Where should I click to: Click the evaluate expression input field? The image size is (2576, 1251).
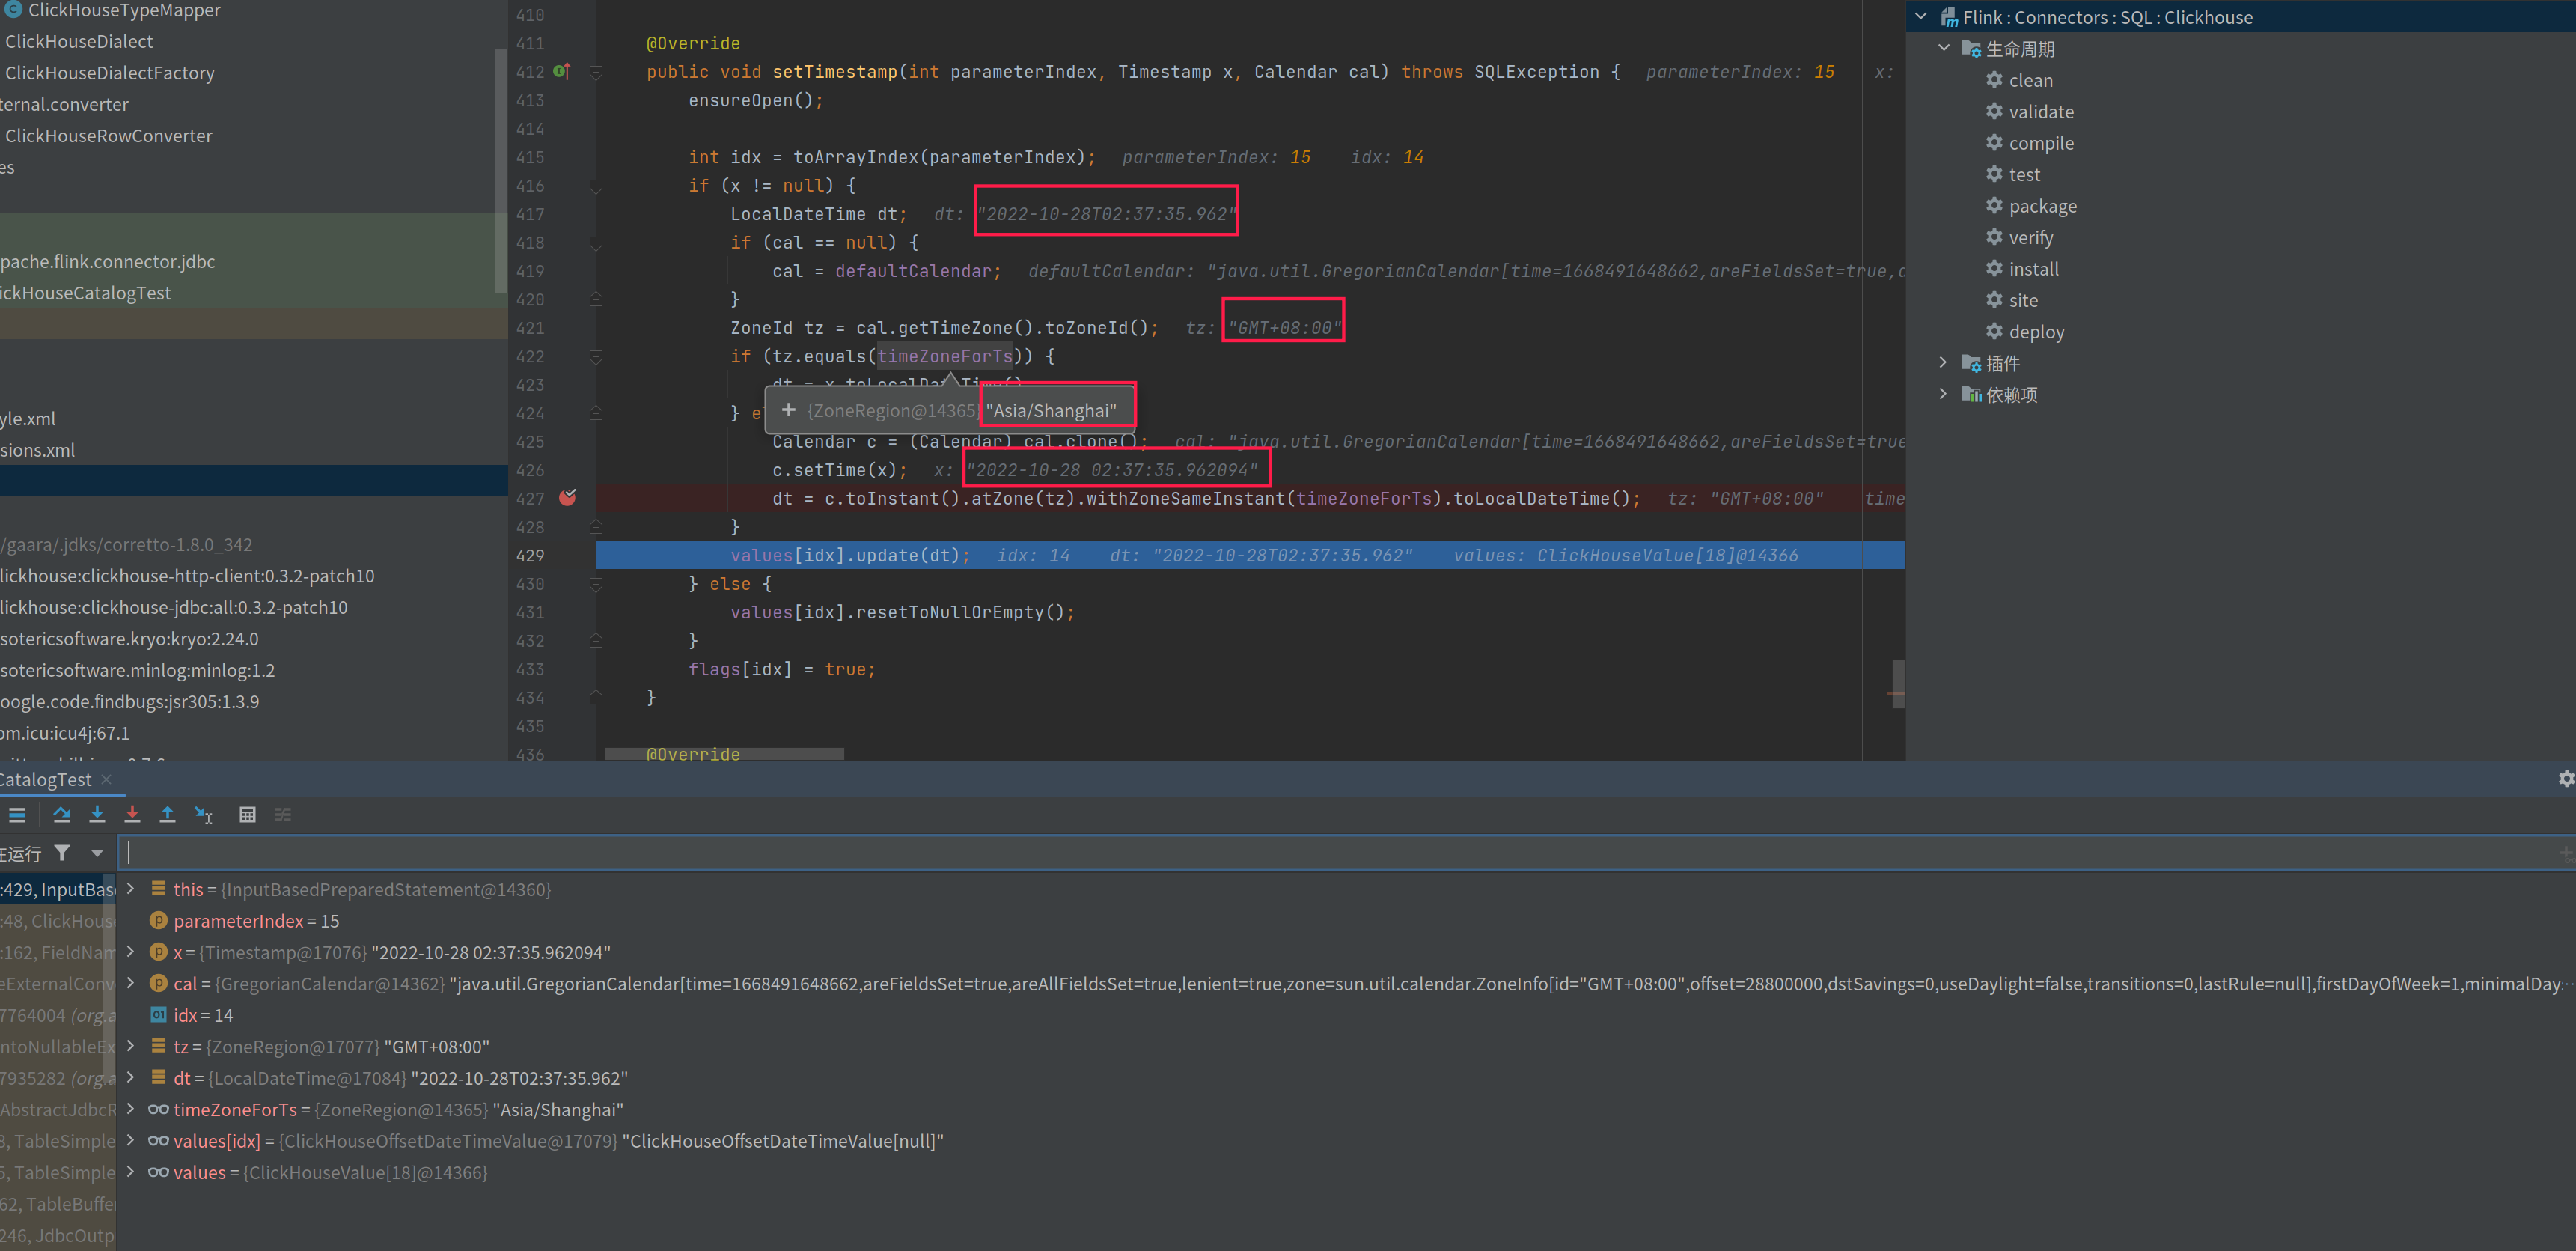1300,853
